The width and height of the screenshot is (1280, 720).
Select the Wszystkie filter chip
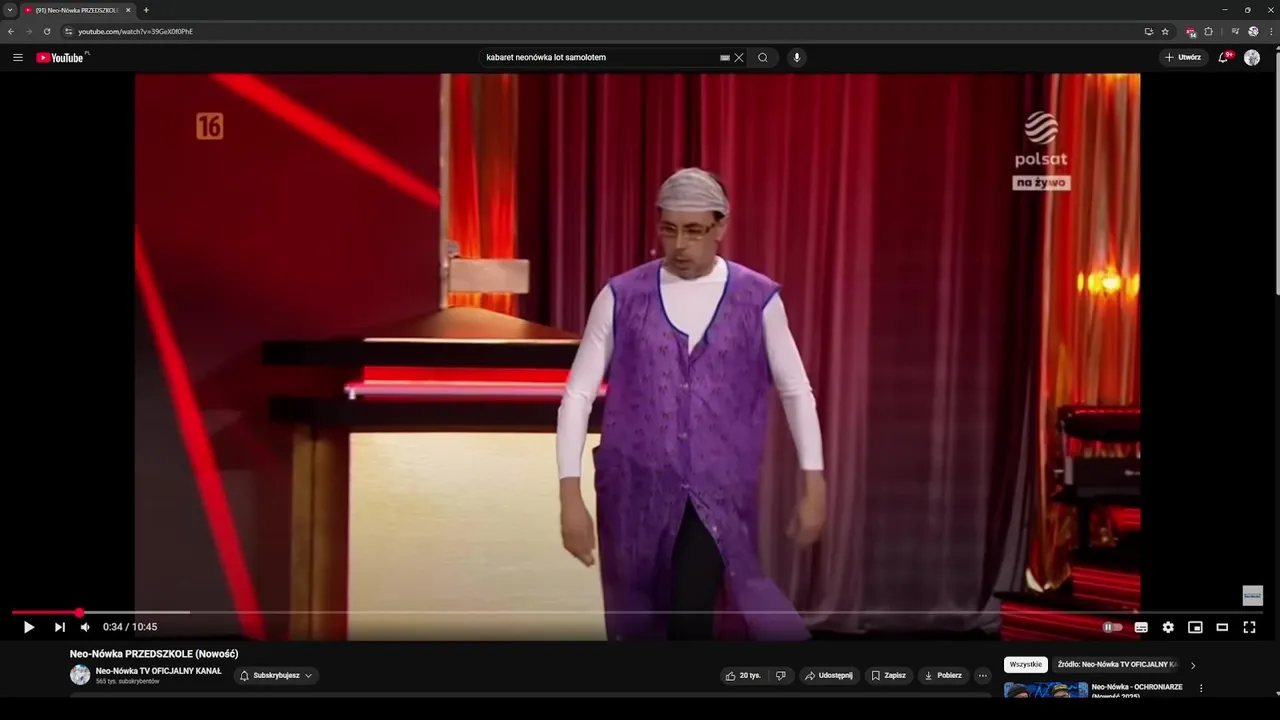[1025, 664]
